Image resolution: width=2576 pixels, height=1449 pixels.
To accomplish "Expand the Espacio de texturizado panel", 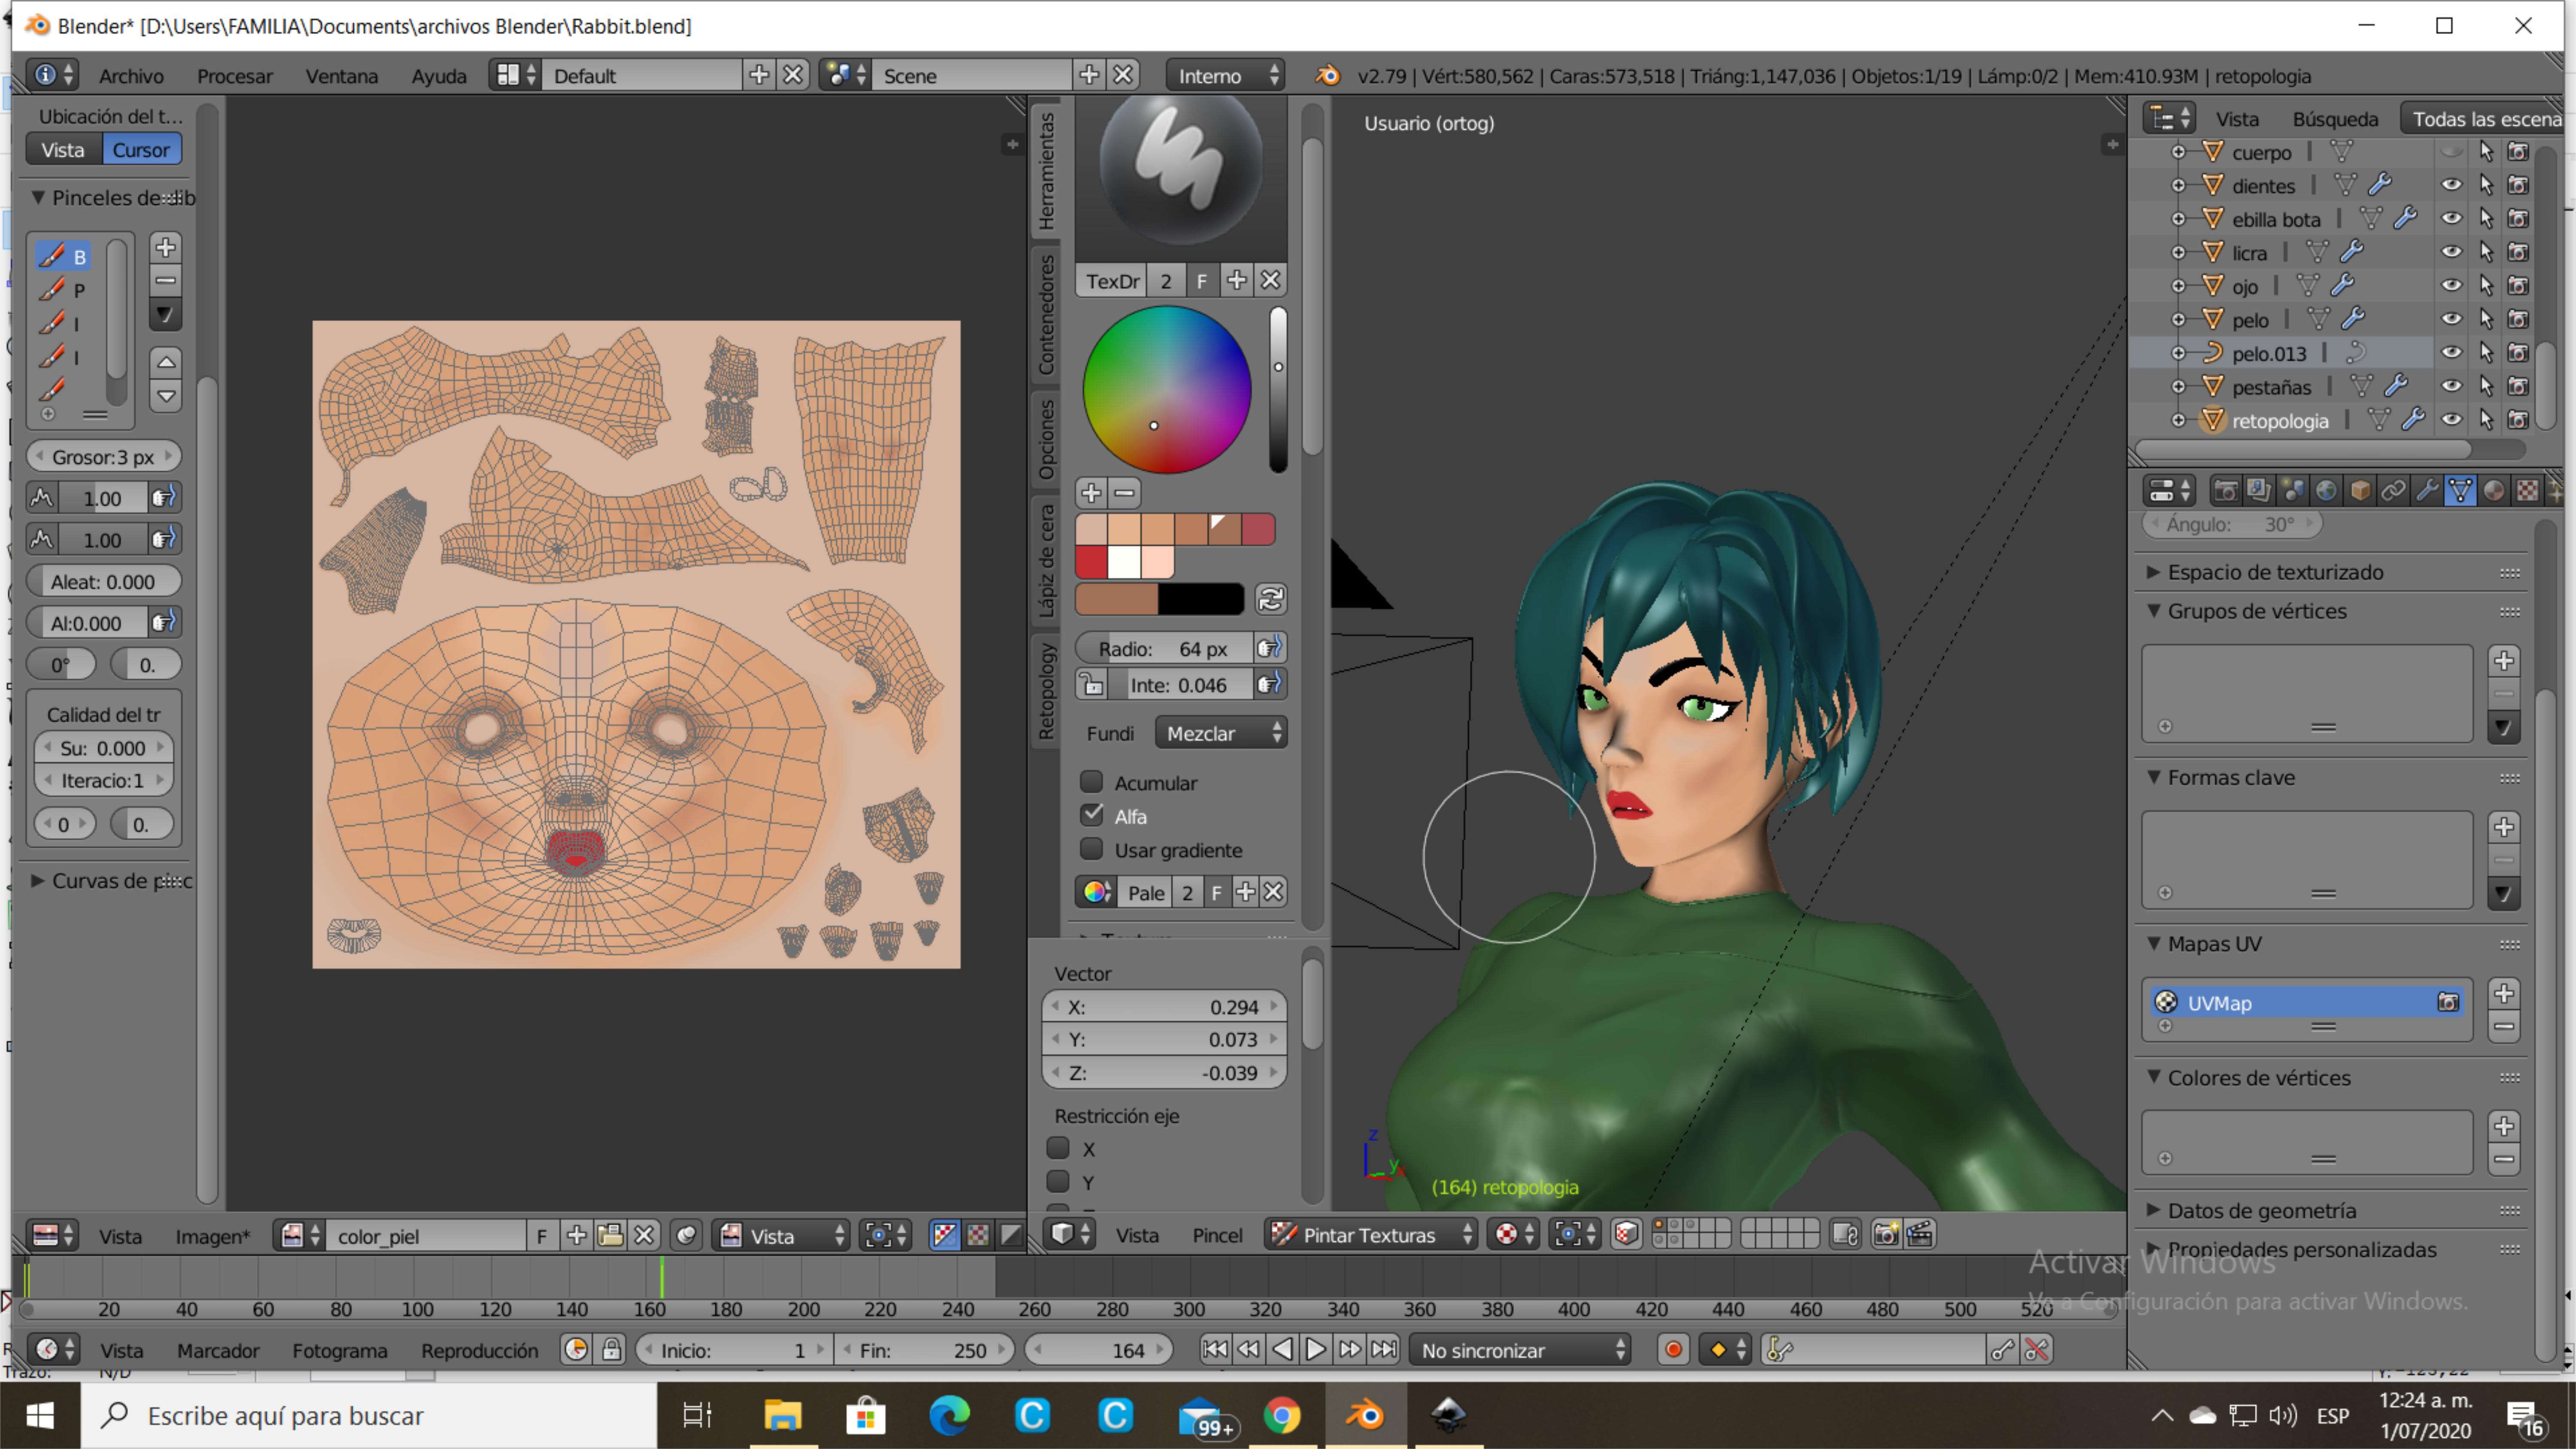I will point(2275,572).
